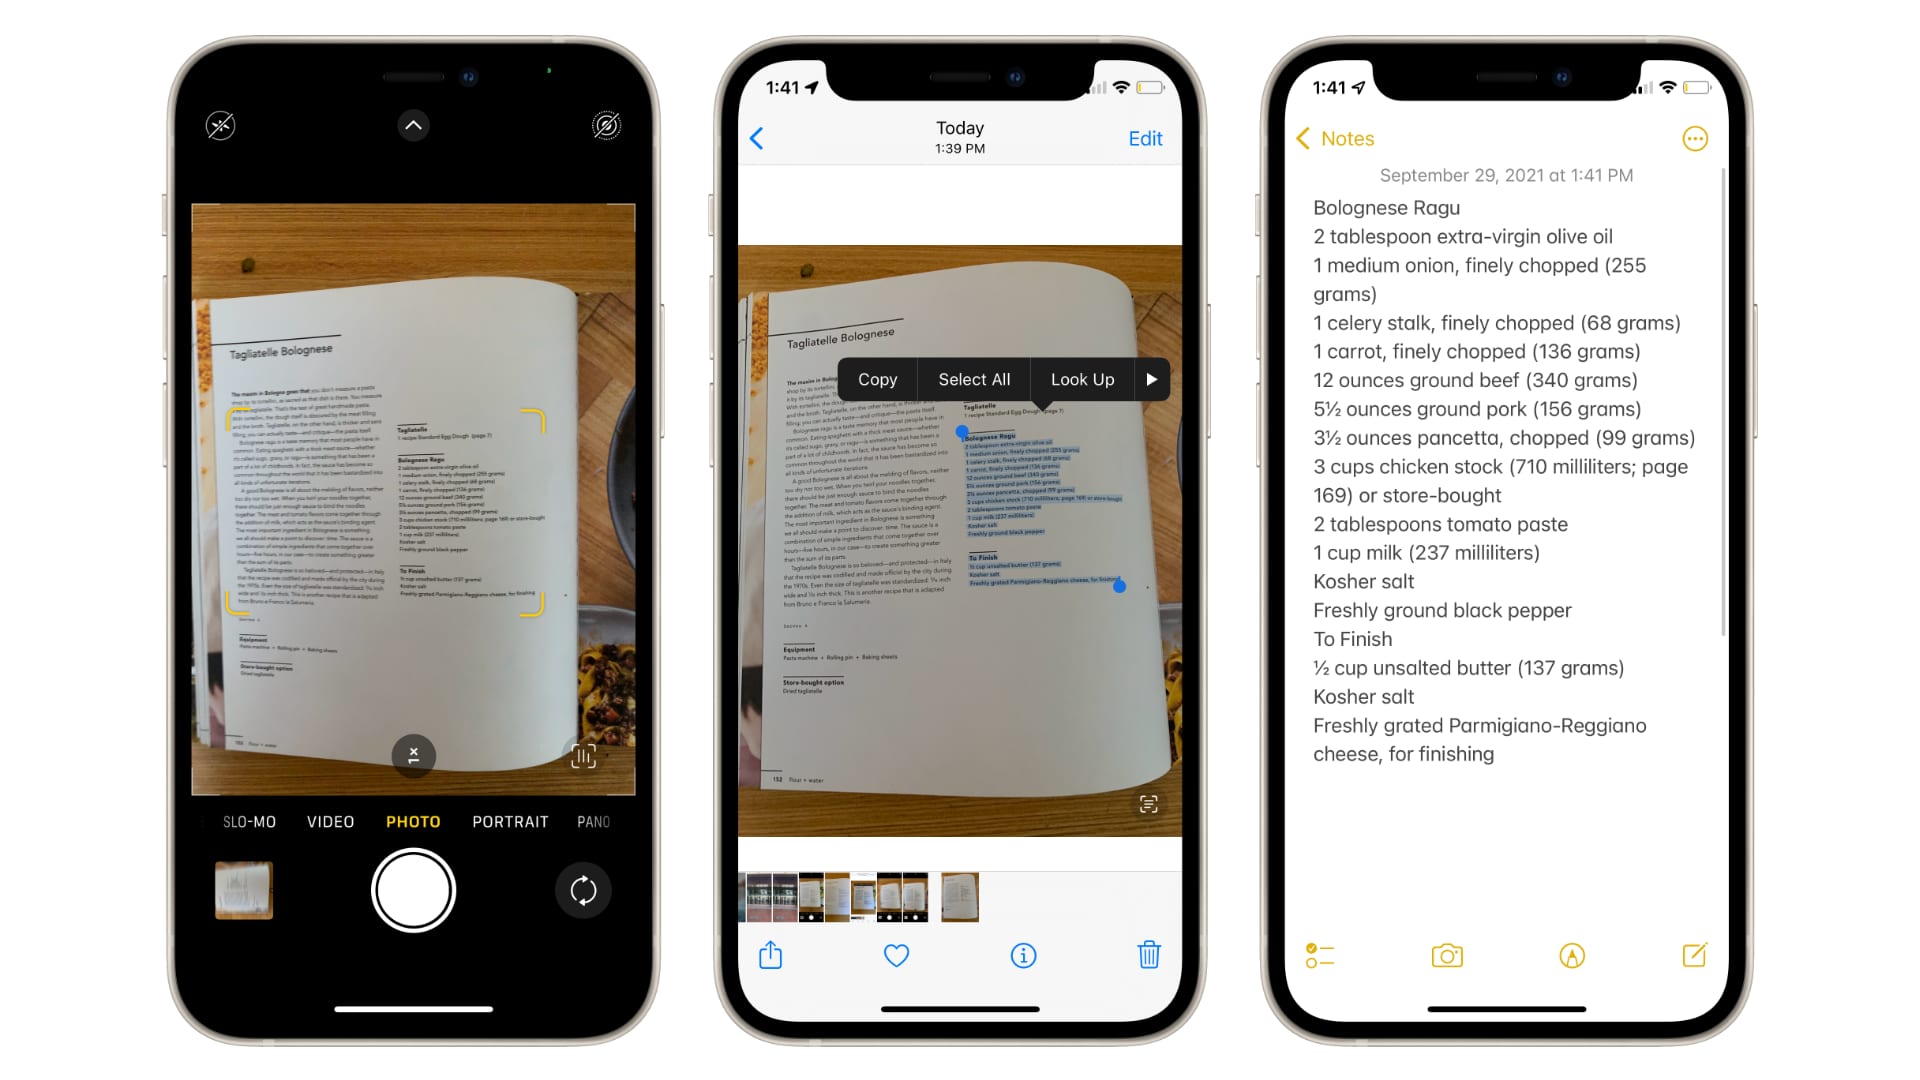
Task: Tap the Markup/Pen icon in Notes toolbar
Action: pyautogui.click(x=1571, y=955)
